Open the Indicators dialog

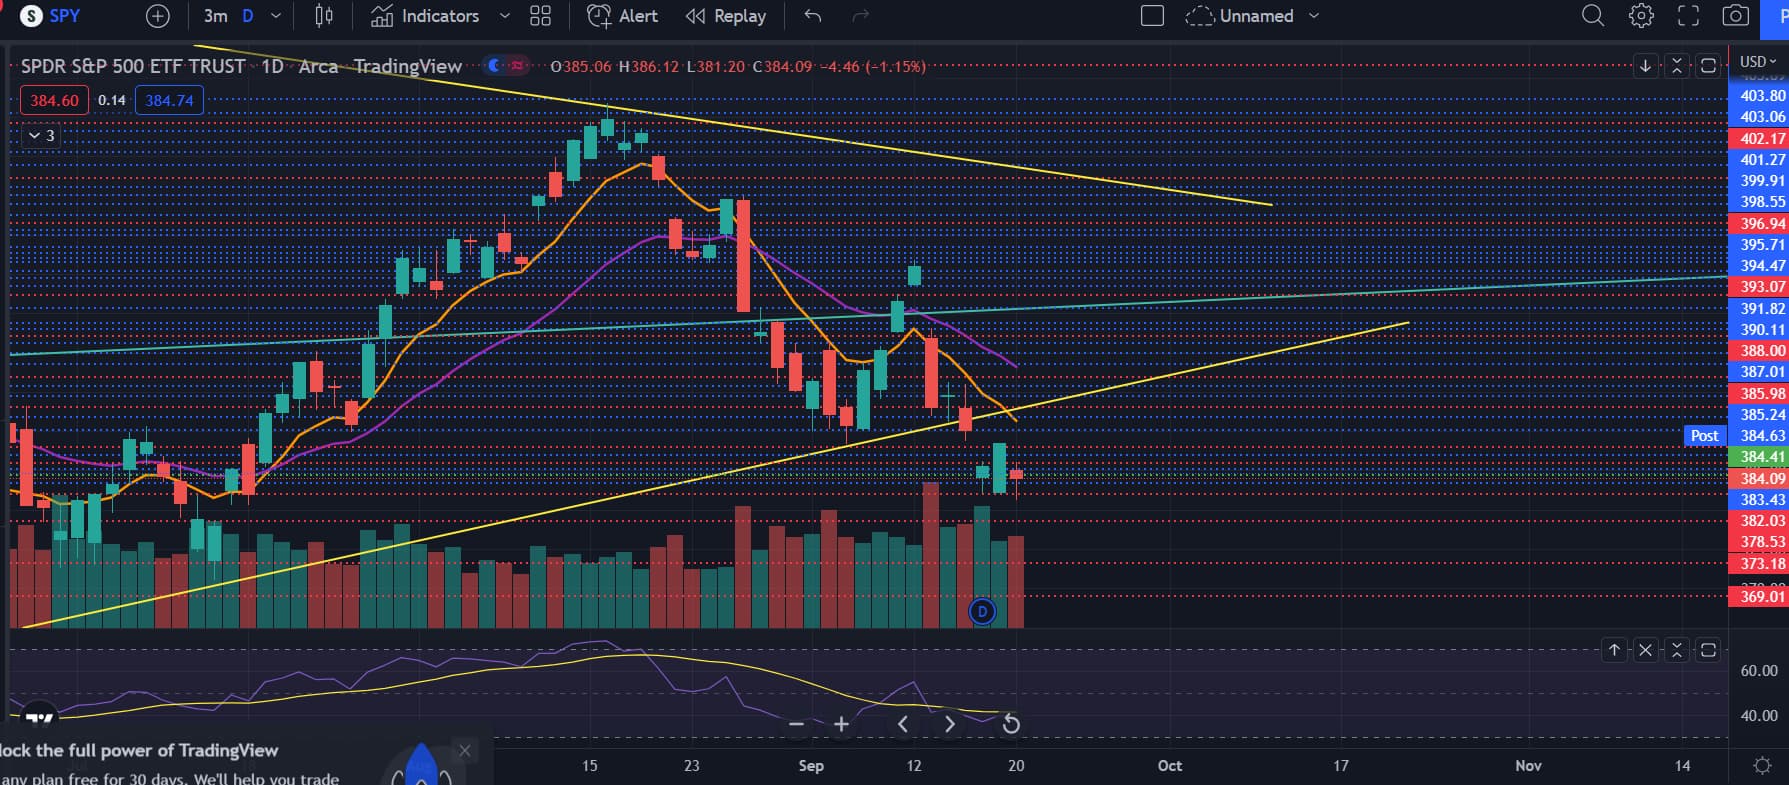point(425,16)
